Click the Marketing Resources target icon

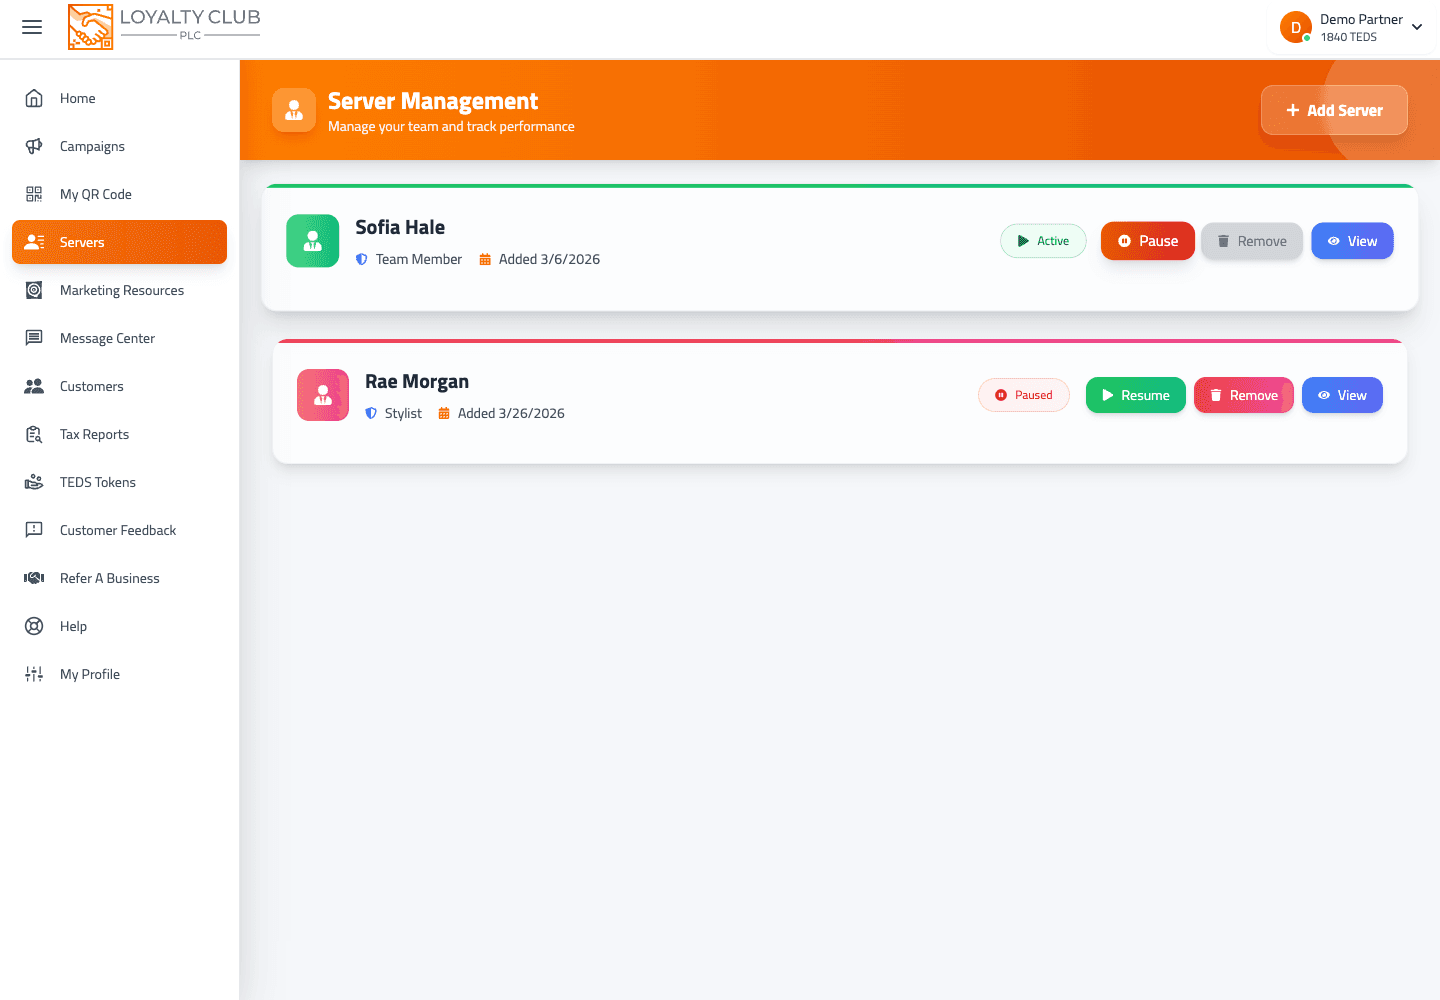pos(34,290)
